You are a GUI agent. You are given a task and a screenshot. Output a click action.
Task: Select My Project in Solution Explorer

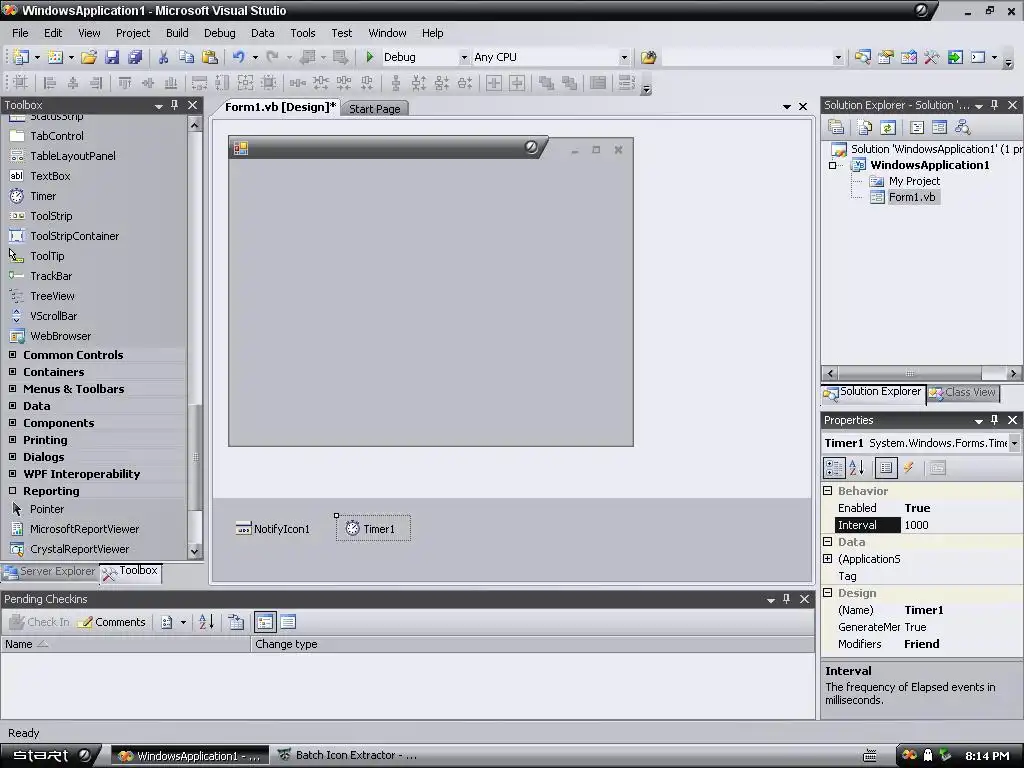click(x=914, y=181)
